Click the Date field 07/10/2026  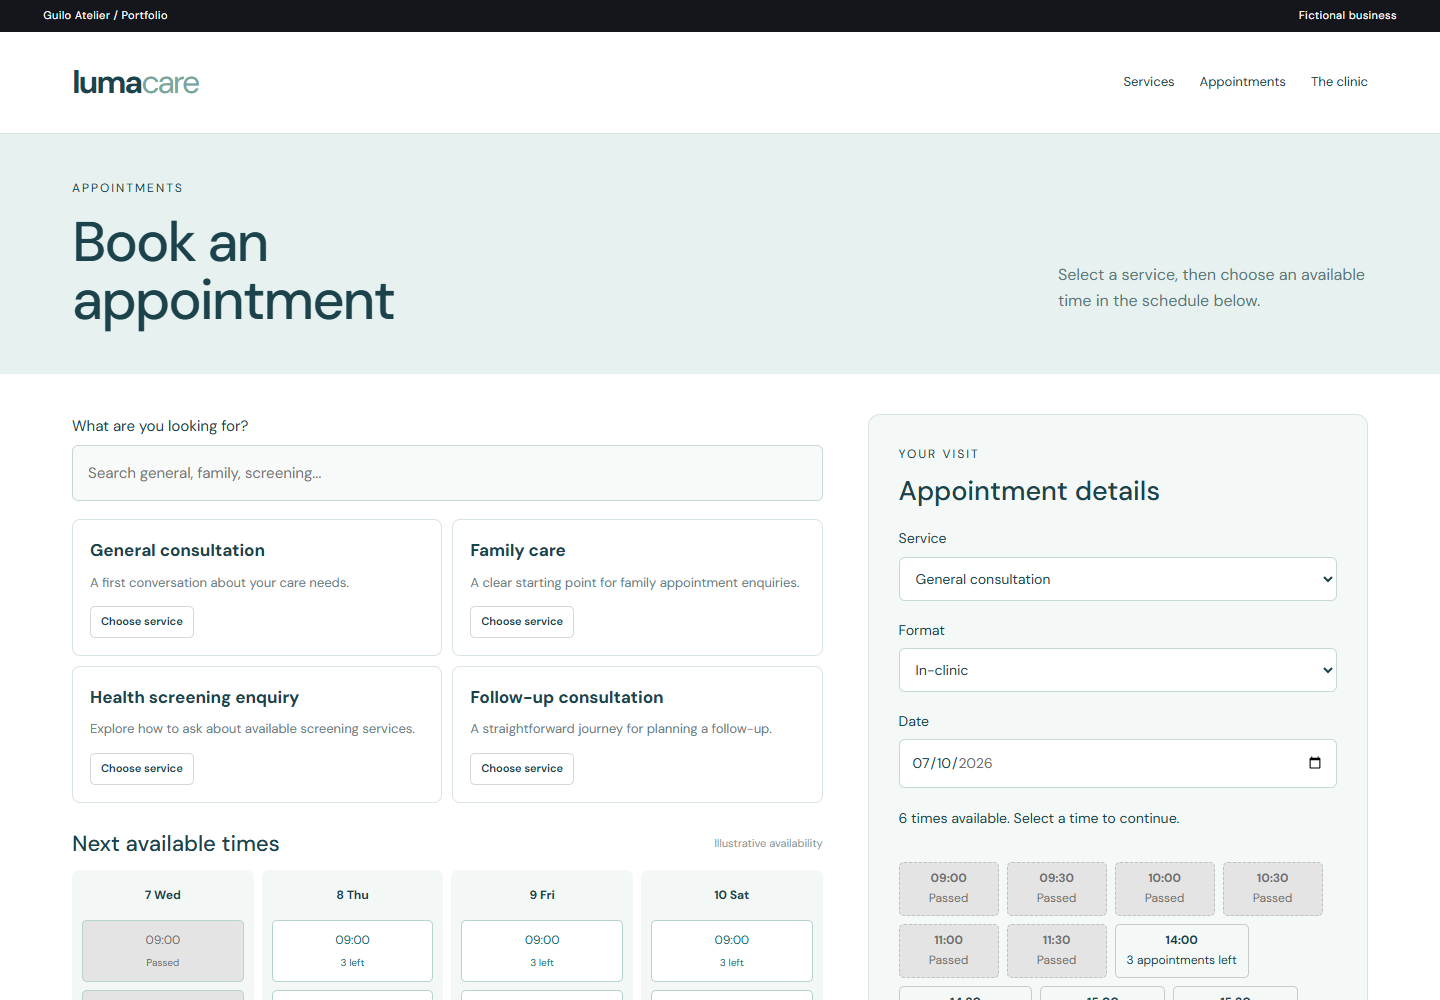[1117, 763]
